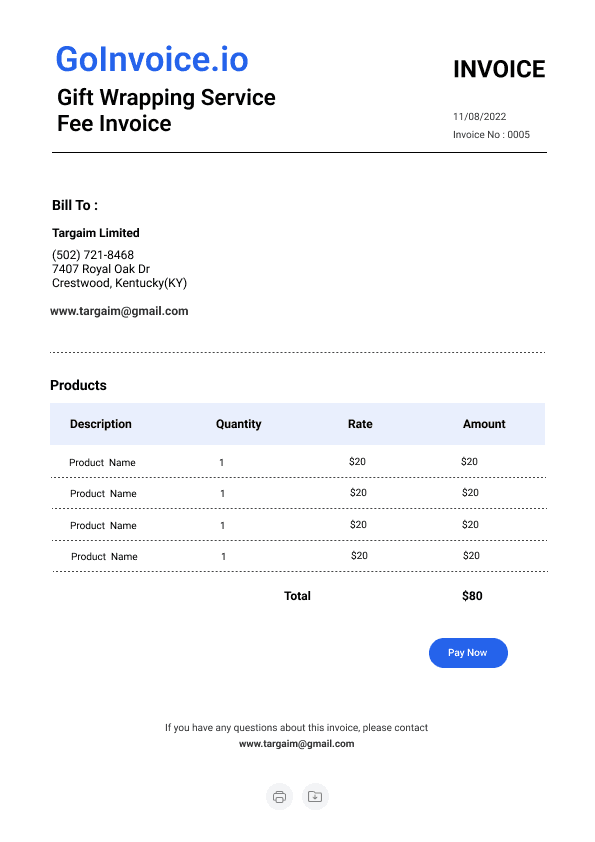Viewport: 595px width, 842px height.
Task: Click the Products section heading
Action: tap(78, 386)
